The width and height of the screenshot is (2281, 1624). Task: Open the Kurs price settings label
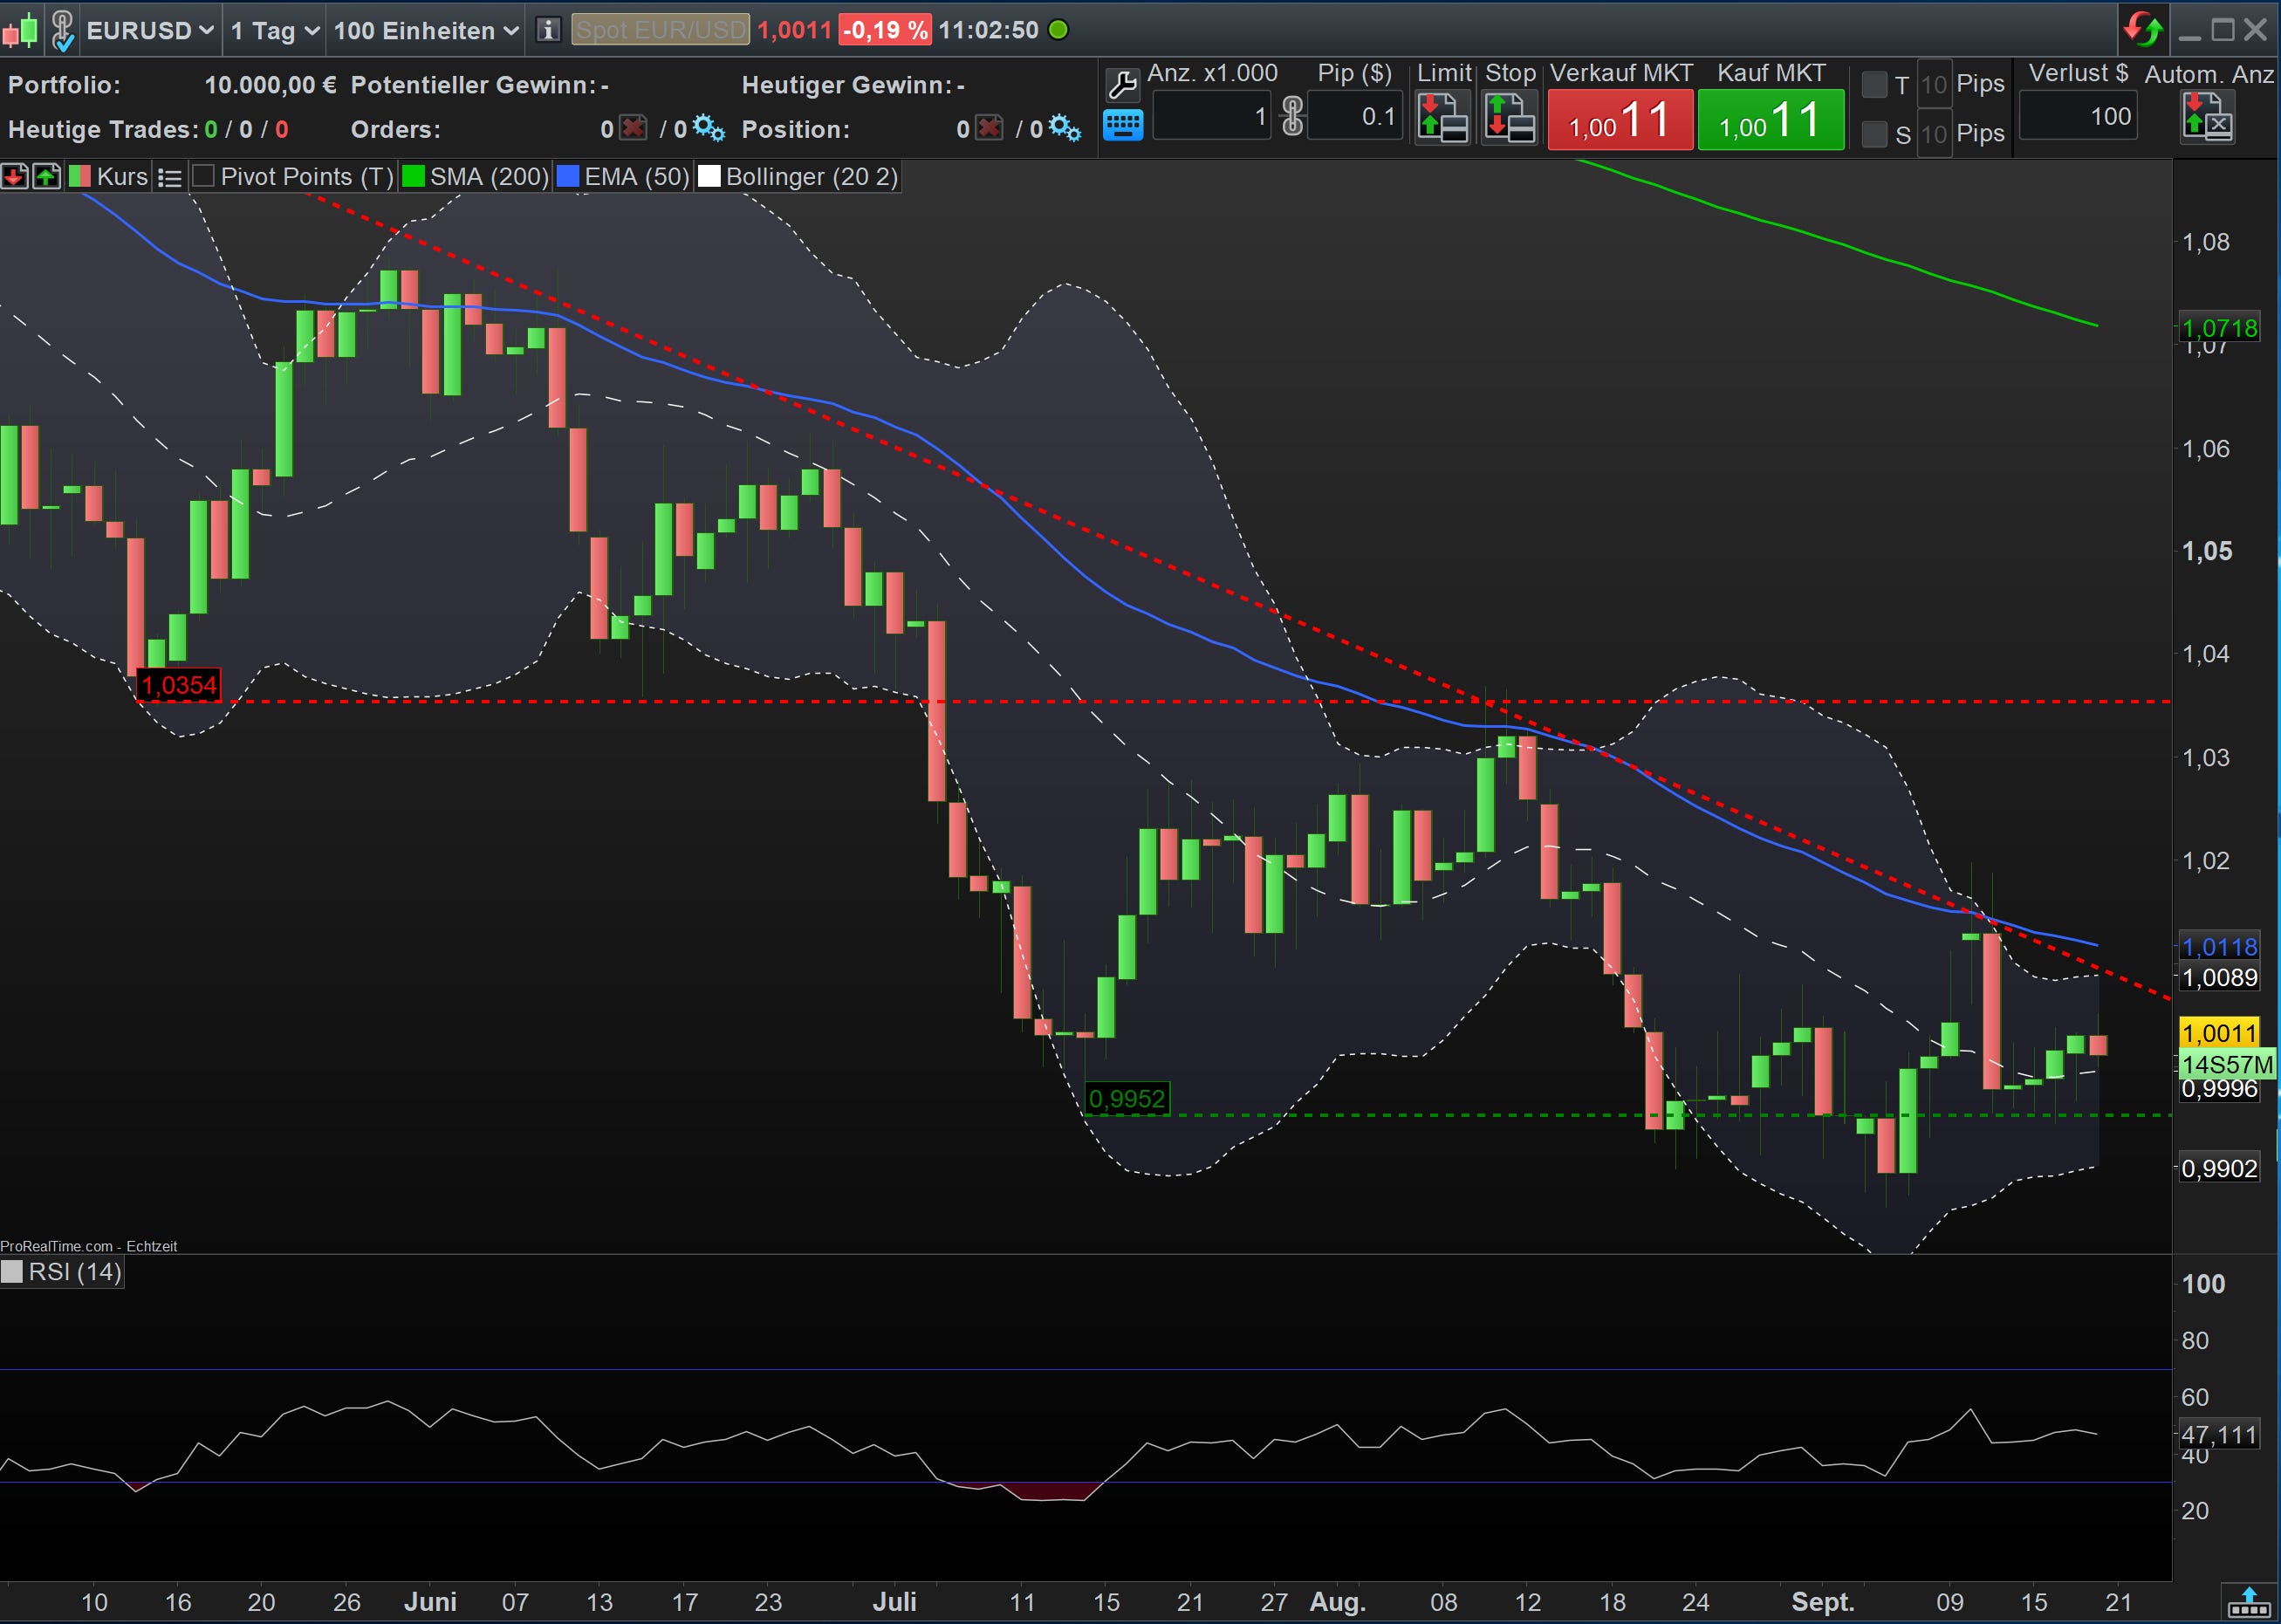[122, 177]
